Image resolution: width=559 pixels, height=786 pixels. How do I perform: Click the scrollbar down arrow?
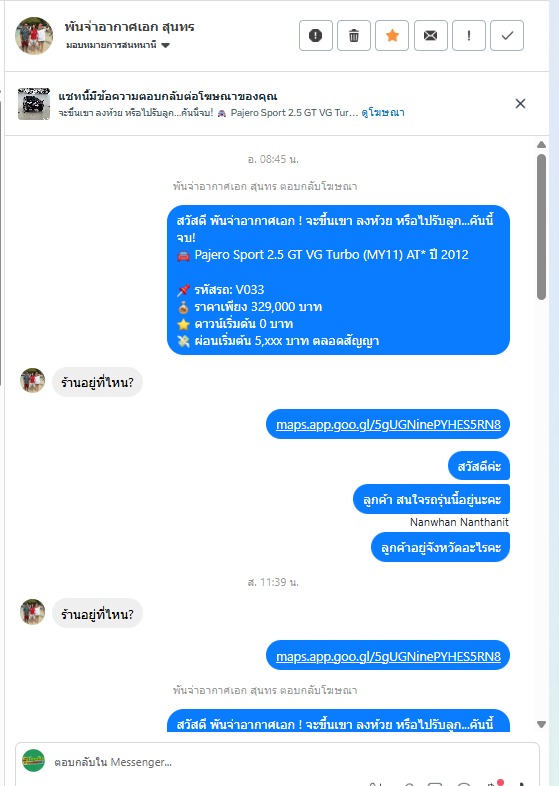tap(541, 724)
